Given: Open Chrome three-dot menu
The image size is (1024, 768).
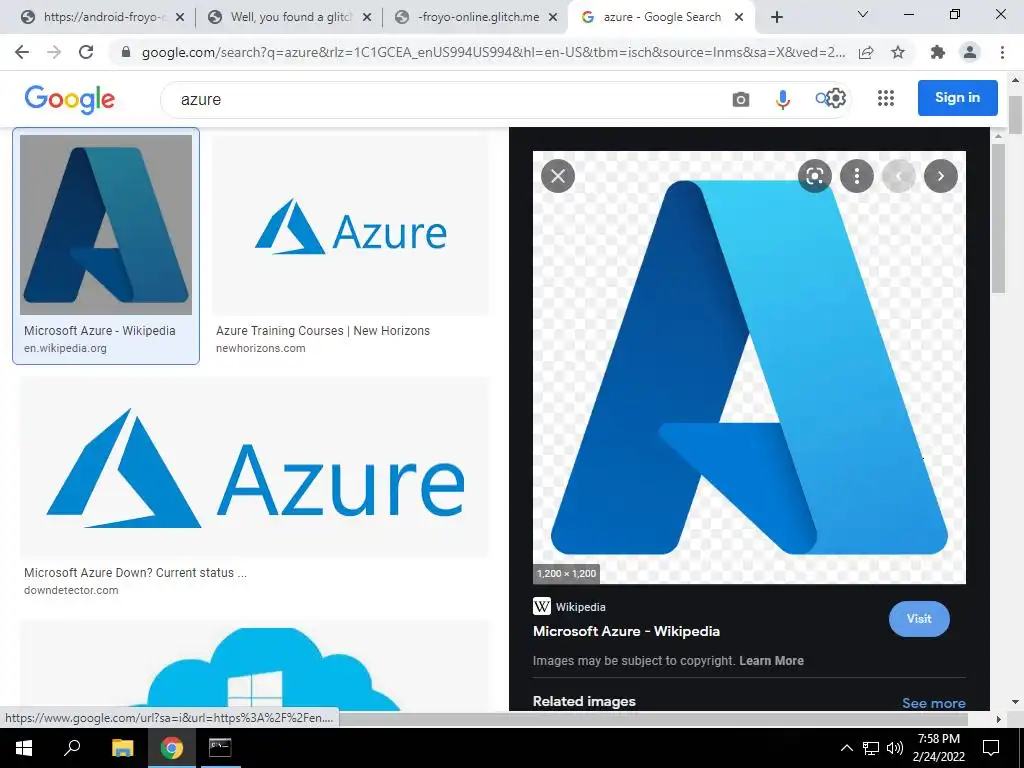Looking at the screenshot, I should (1002, 52).
